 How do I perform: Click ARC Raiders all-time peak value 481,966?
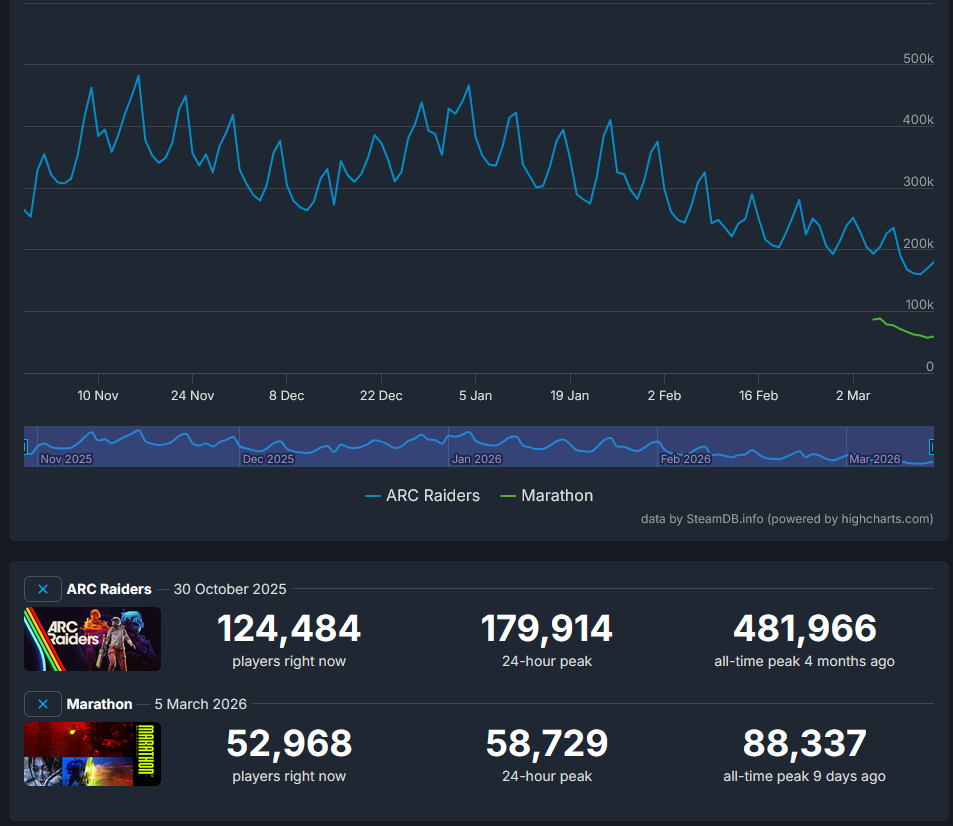(804, 629)
